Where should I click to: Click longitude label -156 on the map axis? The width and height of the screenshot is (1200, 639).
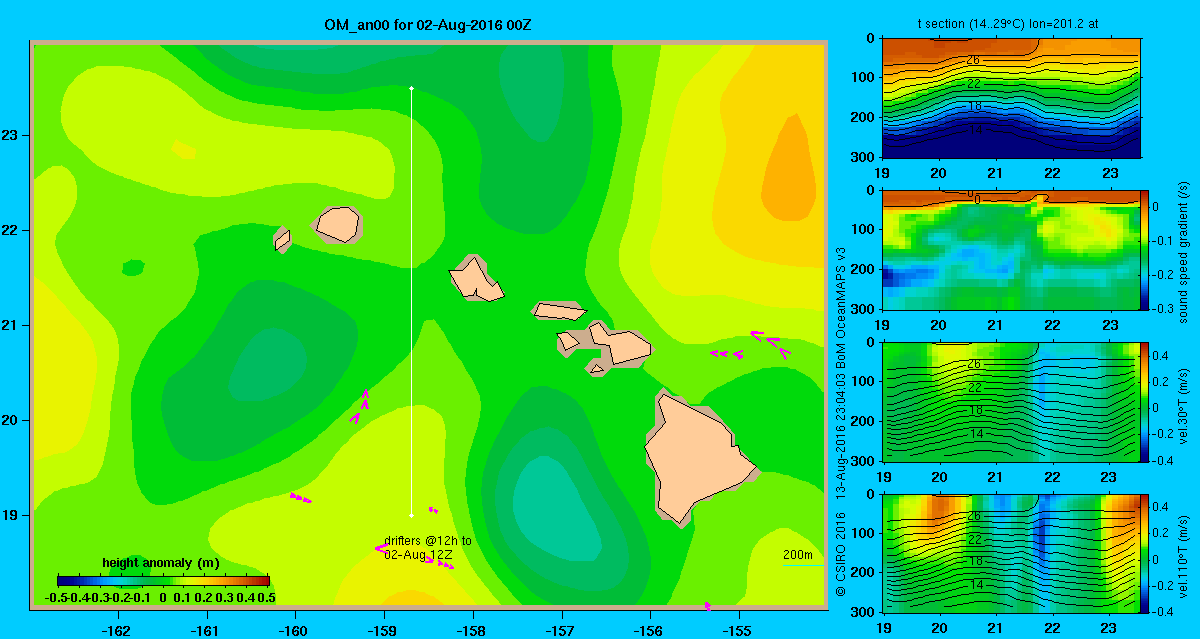pyautogui.click(x=649, y=630)
